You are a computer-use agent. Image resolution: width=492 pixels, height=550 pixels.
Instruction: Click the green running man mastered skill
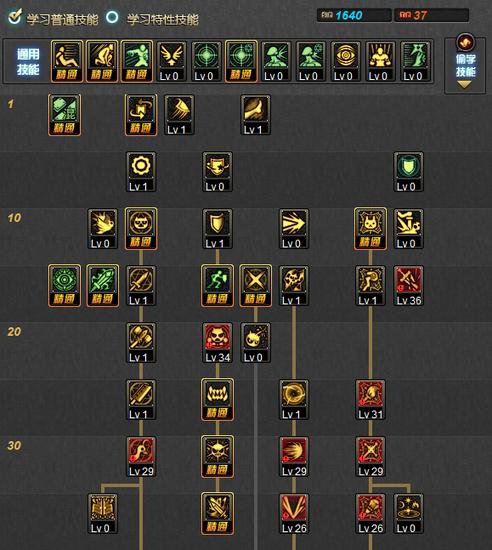coord(217,286)
